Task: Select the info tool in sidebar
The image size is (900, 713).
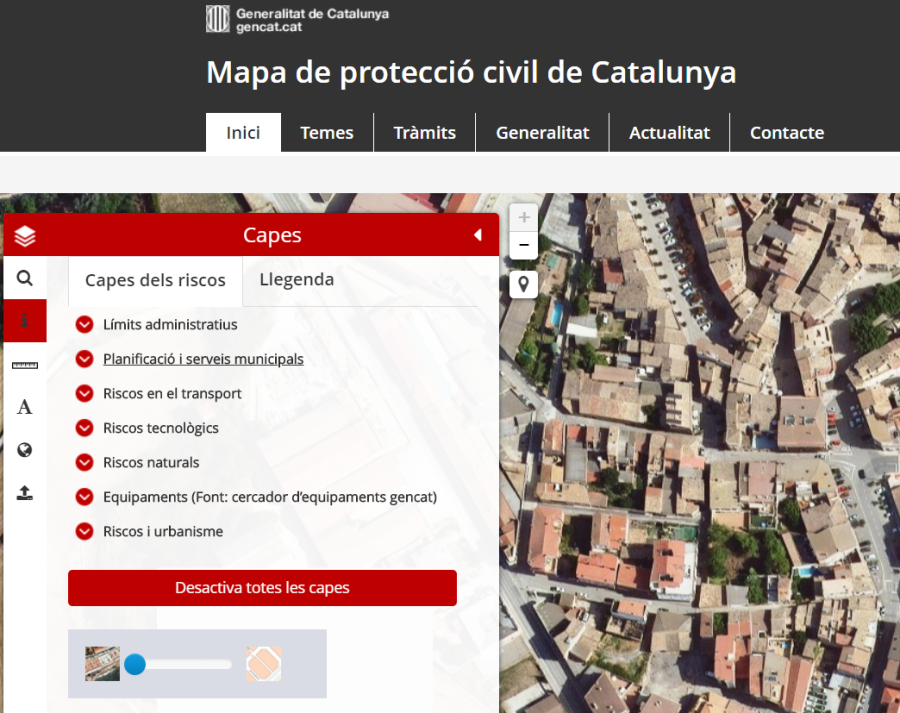Action: 25,321
